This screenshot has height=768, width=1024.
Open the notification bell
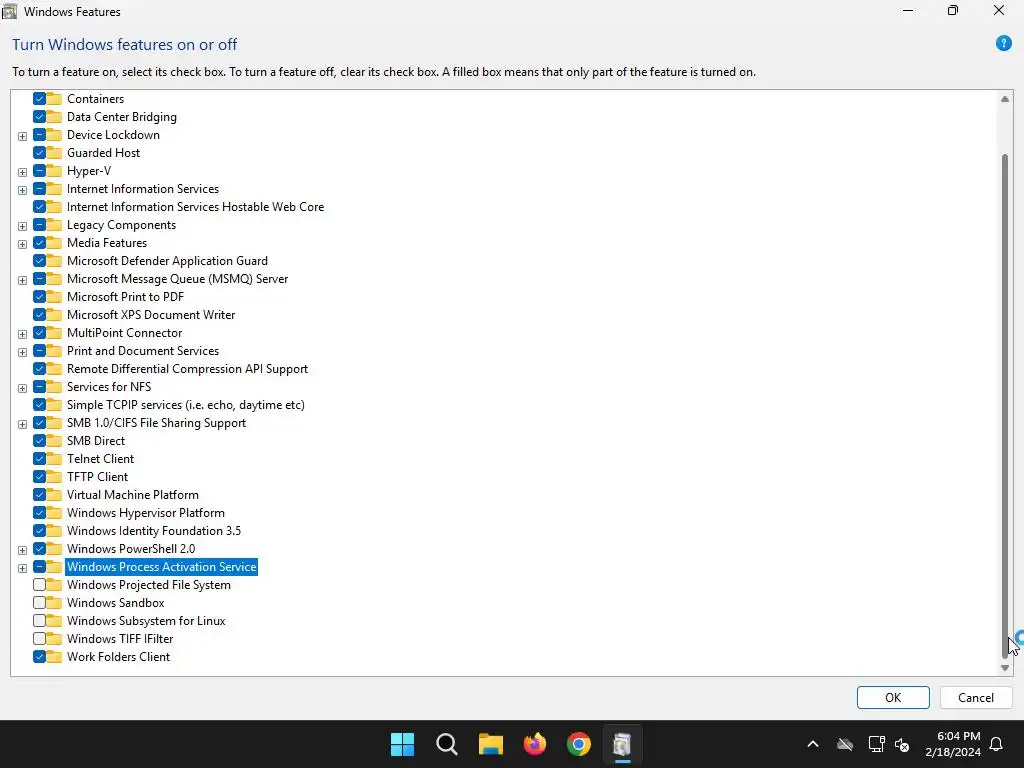997,744
